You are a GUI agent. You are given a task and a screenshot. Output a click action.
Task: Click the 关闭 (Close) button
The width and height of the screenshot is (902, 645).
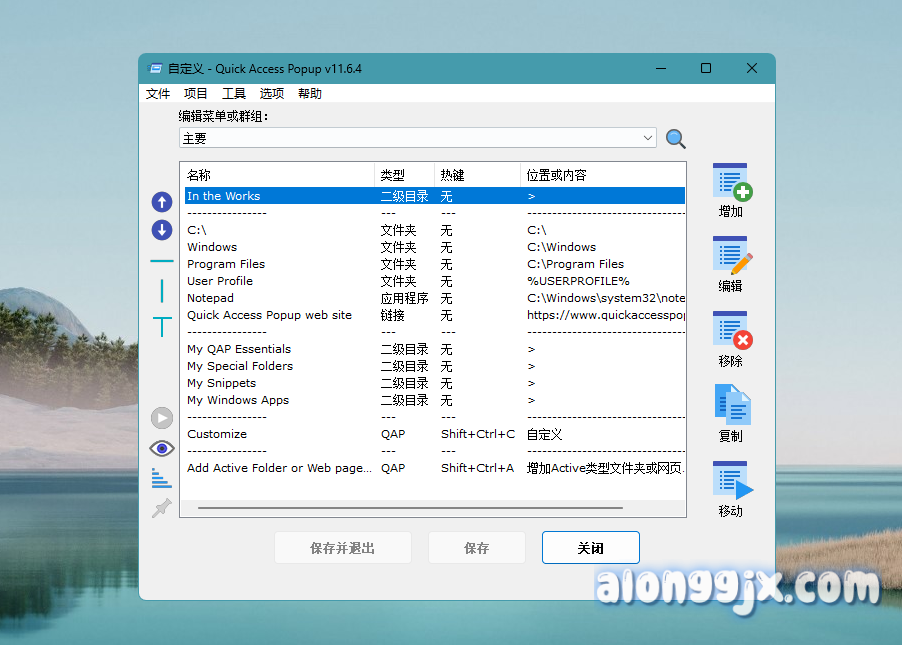coord(590,548)
